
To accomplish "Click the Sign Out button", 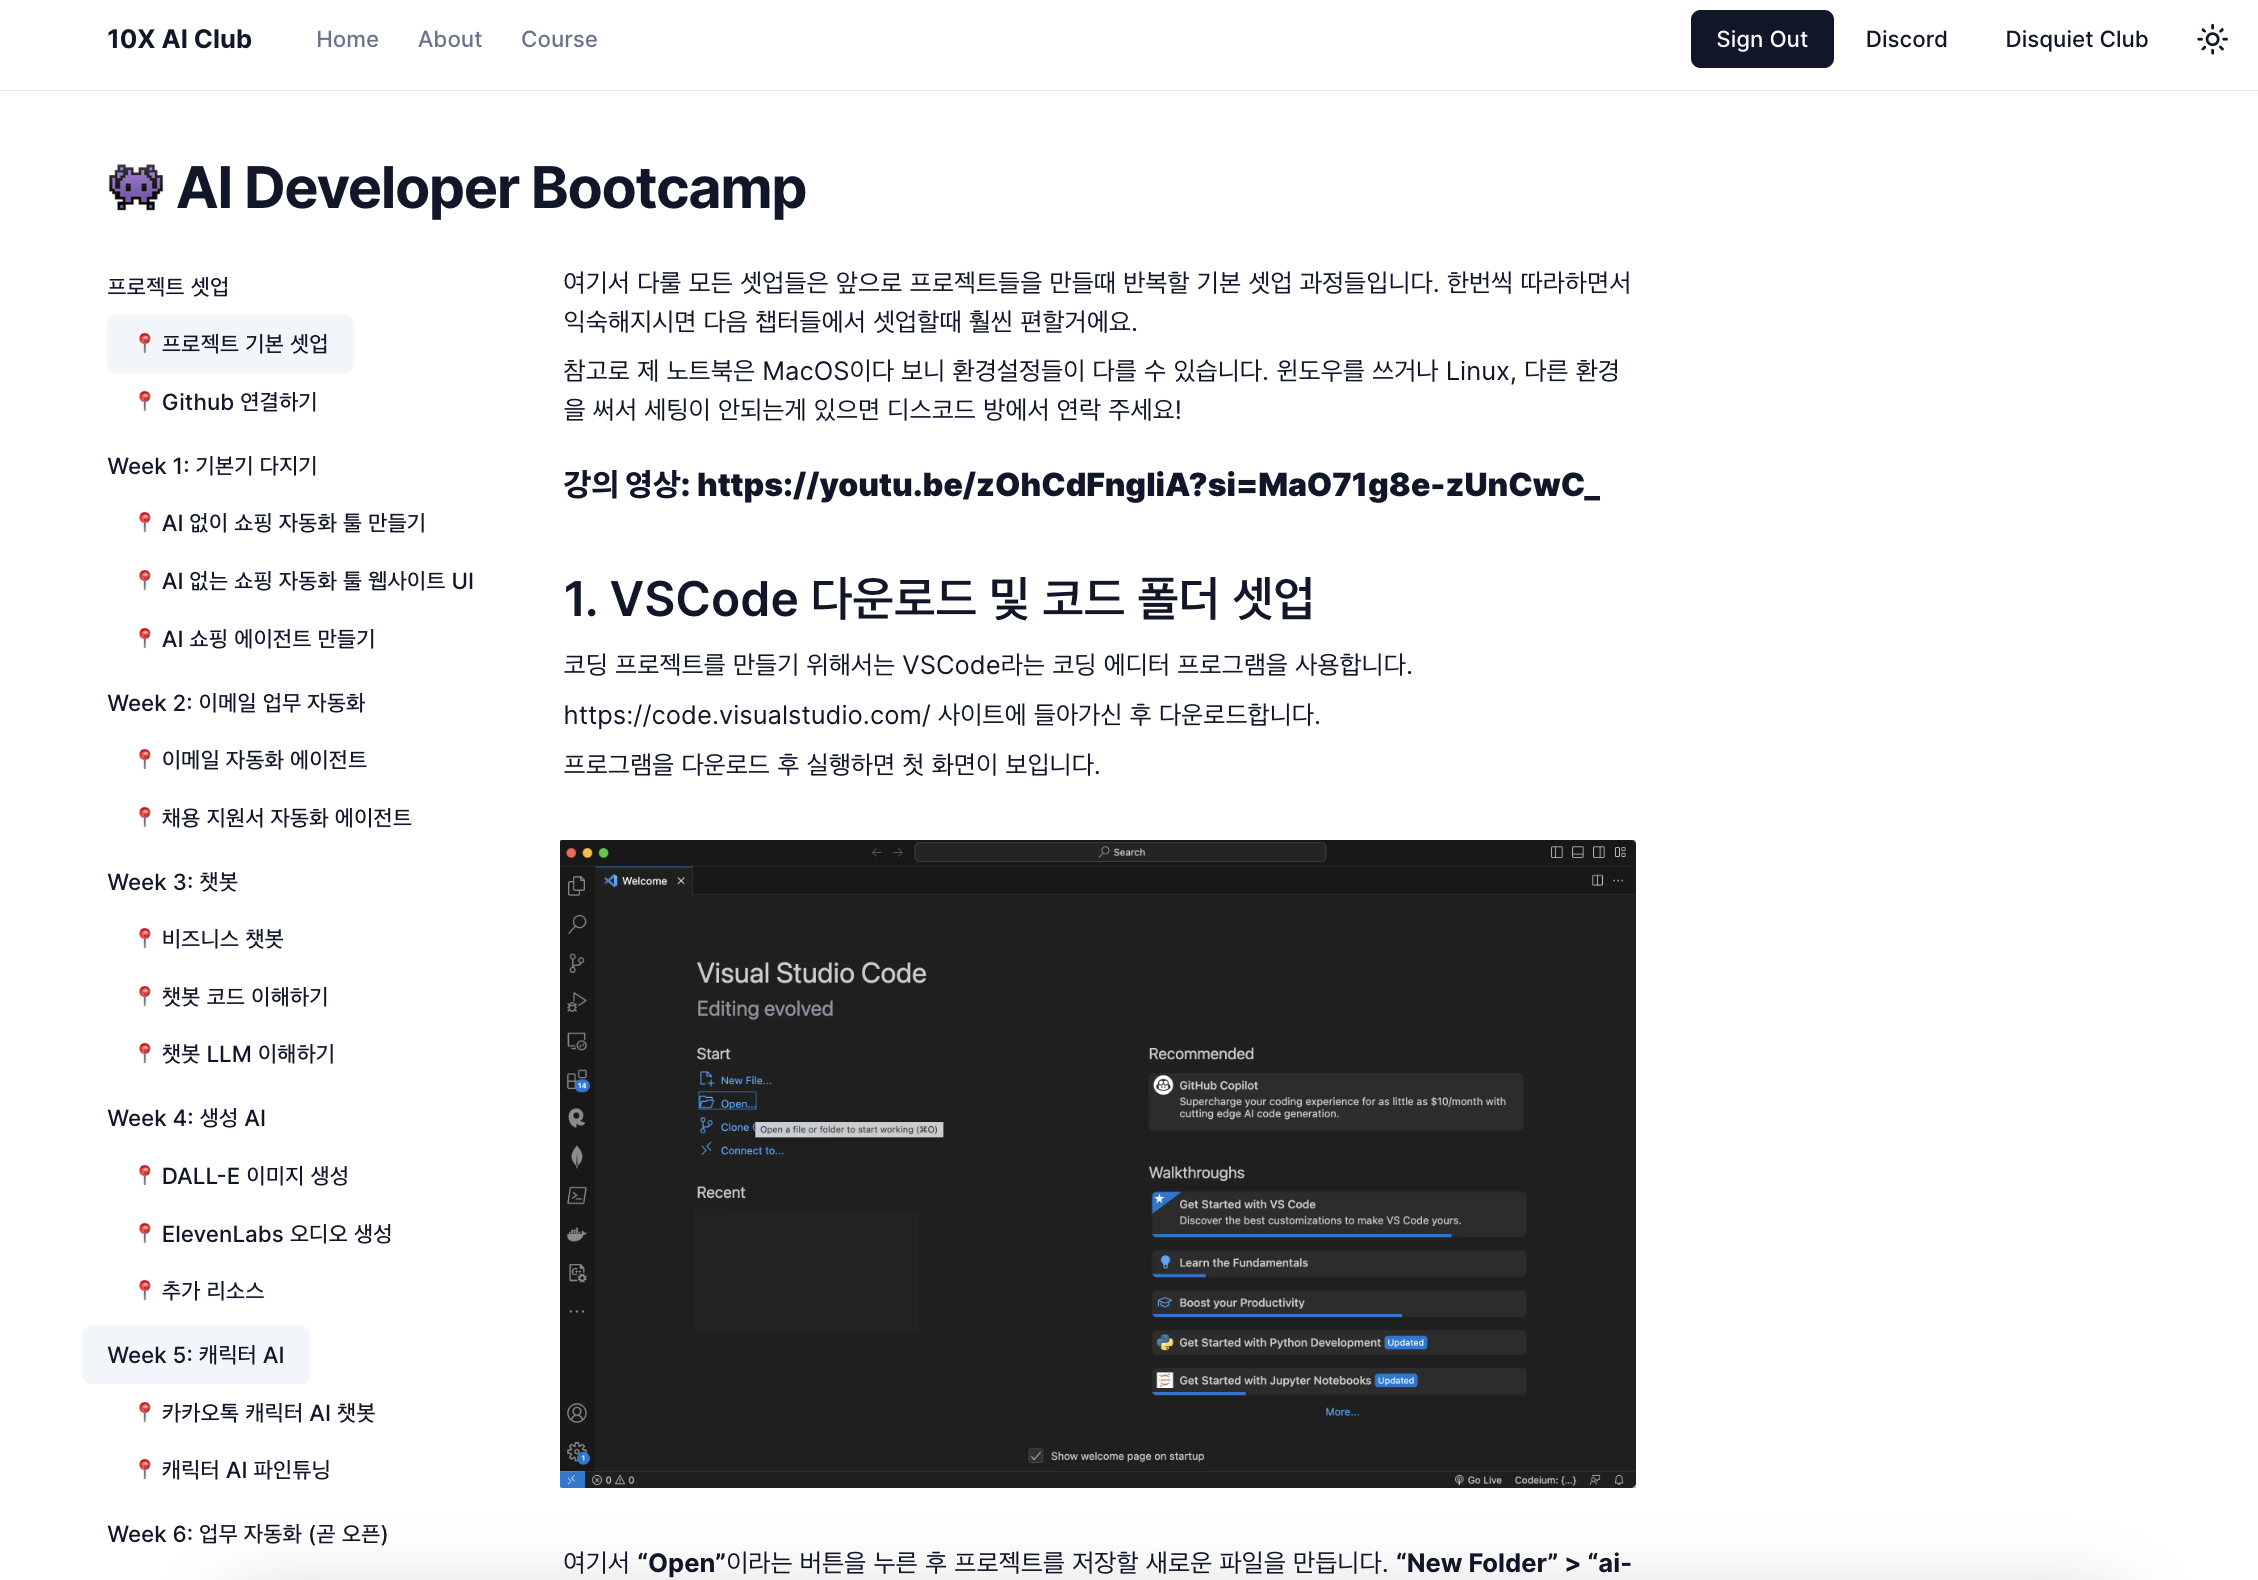I will click(x=1761, y=39).
